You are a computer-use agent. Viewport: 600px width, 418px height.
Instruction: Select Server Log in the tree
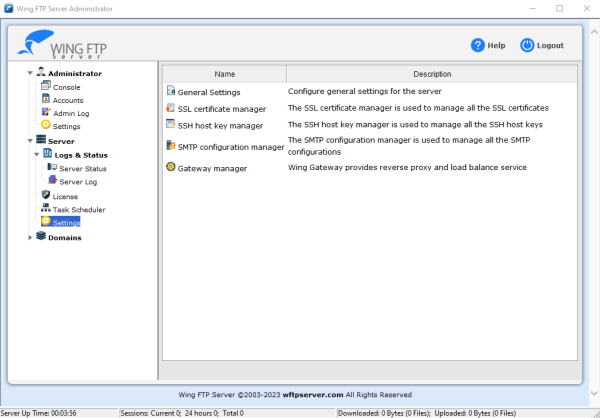[x=78, y=182]
